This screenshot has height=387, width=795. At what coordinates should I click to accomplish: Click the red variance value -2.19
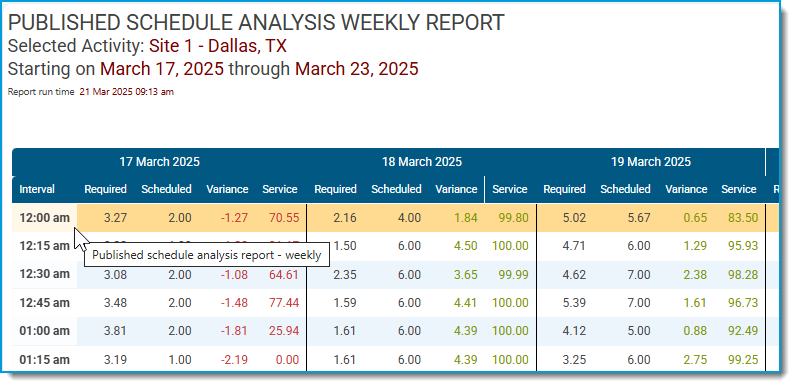[x=234, y=360]
